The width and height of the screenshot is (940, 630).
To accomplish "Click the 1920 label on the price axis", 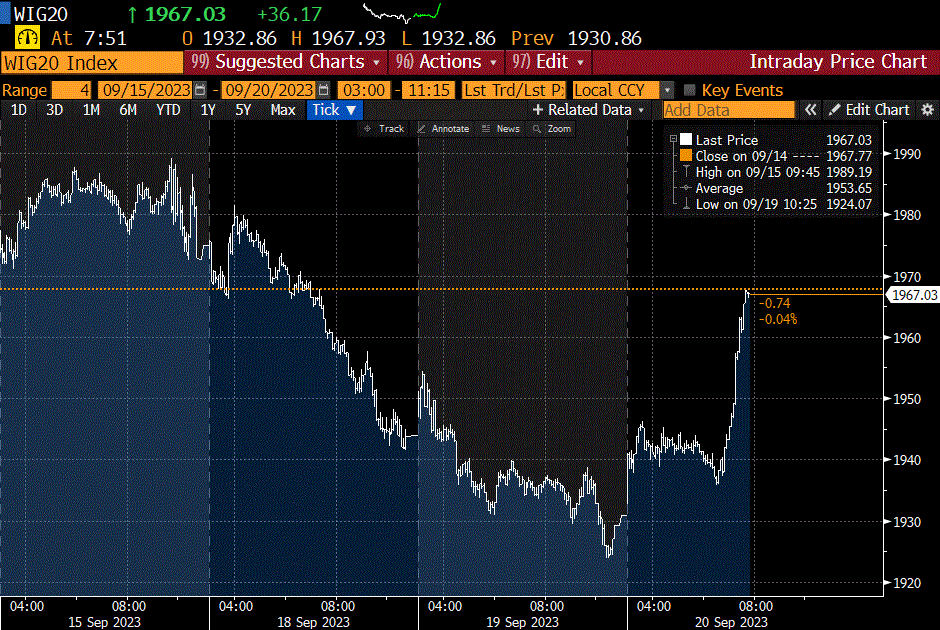I will (907, 583).
